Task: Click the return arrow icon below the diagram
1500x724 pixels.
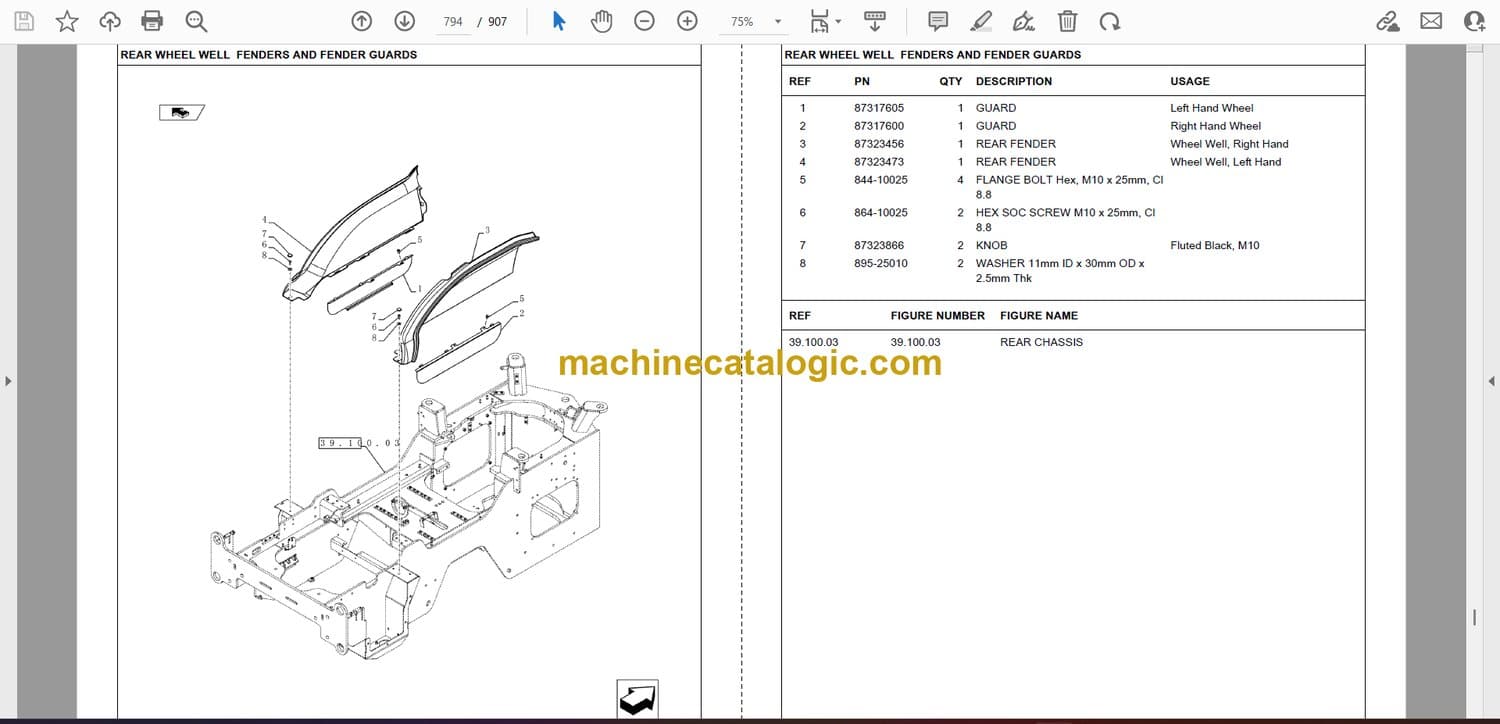Action: tap(637, 699)
